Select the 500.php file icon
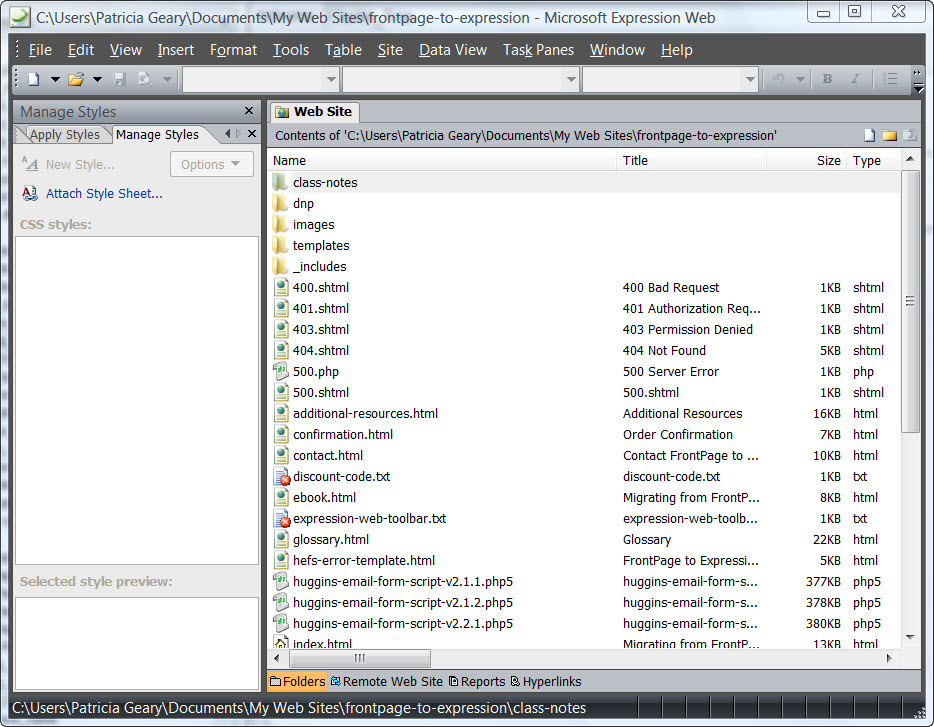Screen dimensions: 934x727 (281, 372)
